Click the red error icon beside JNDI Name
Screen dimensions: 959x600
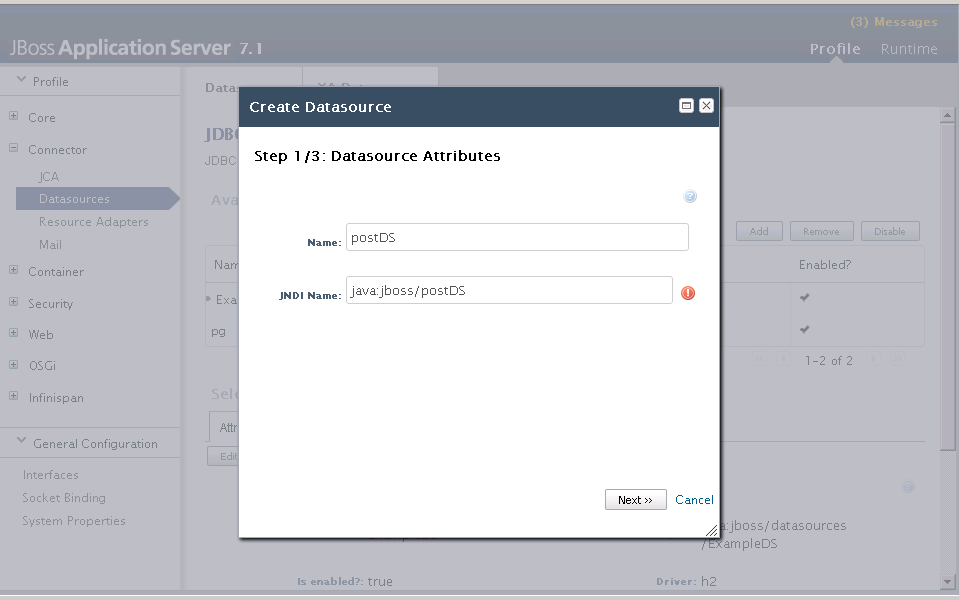point(688,293)
